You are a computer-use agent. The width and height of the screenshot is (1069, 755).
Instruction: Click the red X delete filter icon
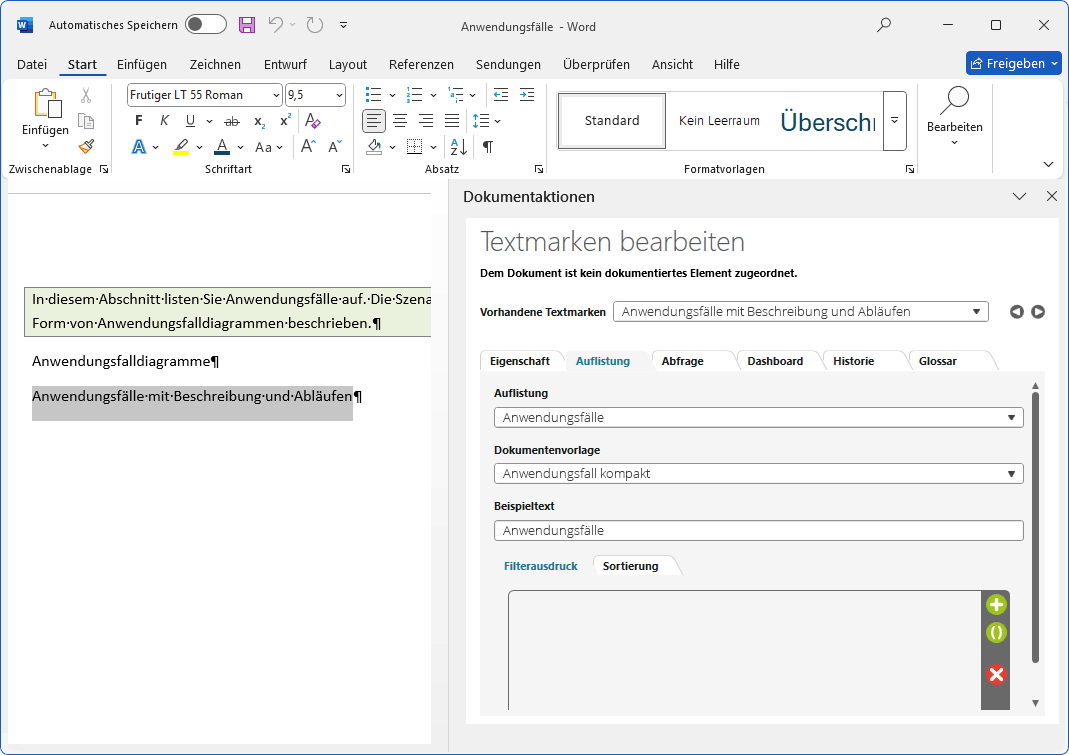(x=996, y=675)
